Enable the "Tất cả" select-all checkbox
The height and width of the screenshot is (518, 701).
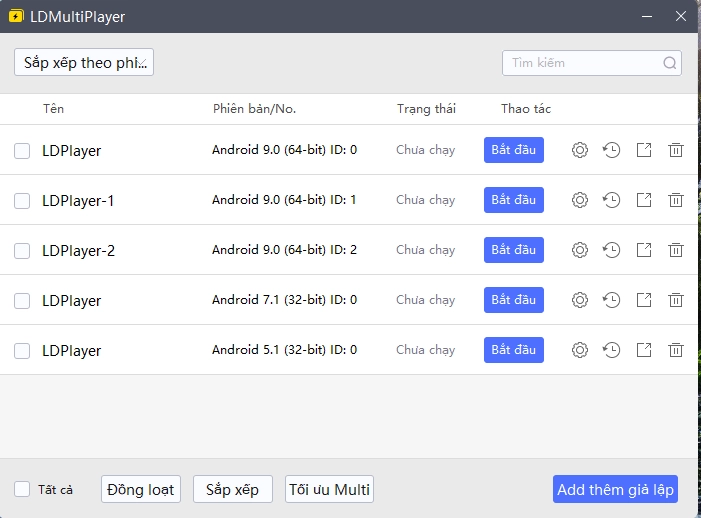click(x=22, y=489)
